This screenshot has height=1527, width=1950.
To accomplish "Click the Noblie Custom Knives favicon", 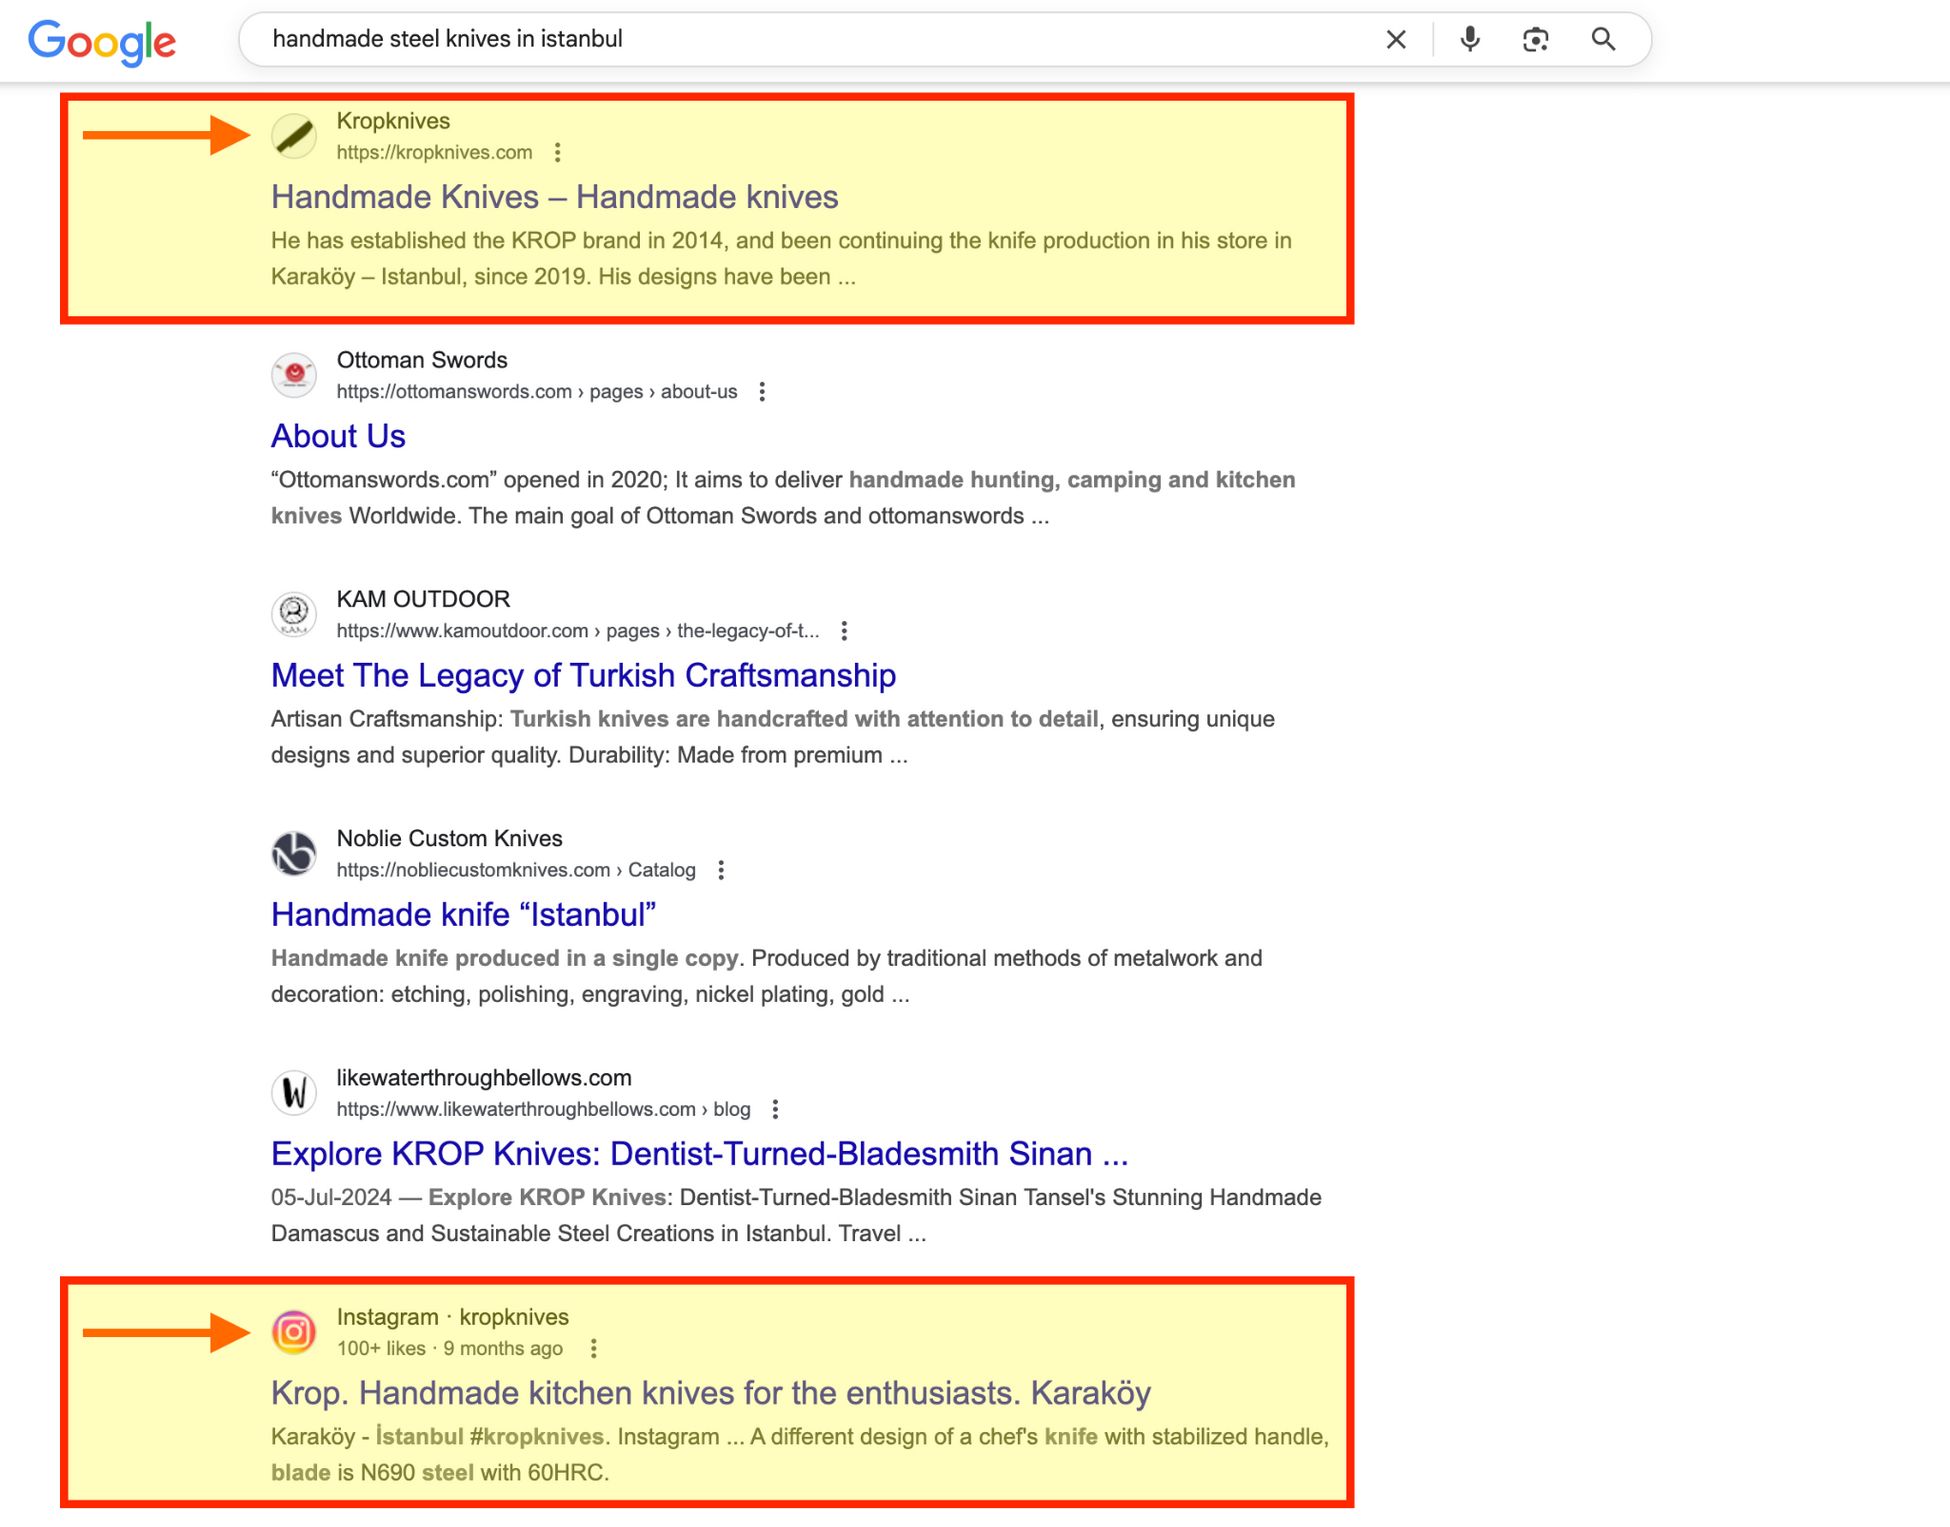I will [x=293, y=853].
